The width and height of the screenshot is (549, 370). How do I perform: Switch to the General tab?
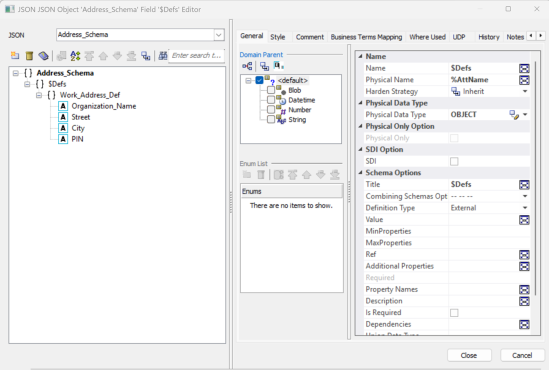point(251,36)
